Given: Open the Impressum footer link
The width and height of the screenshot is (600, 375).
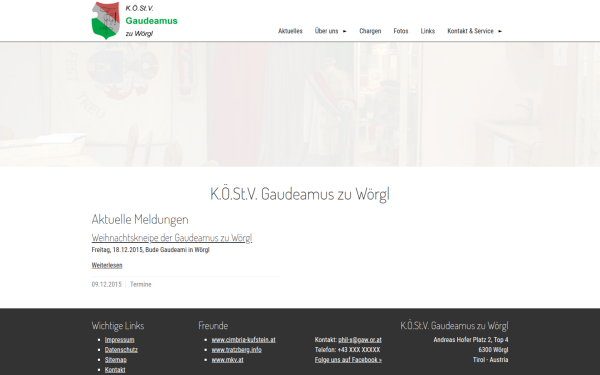Looking at the screenshot, I should pyautogui.click(x=119, y=340).
